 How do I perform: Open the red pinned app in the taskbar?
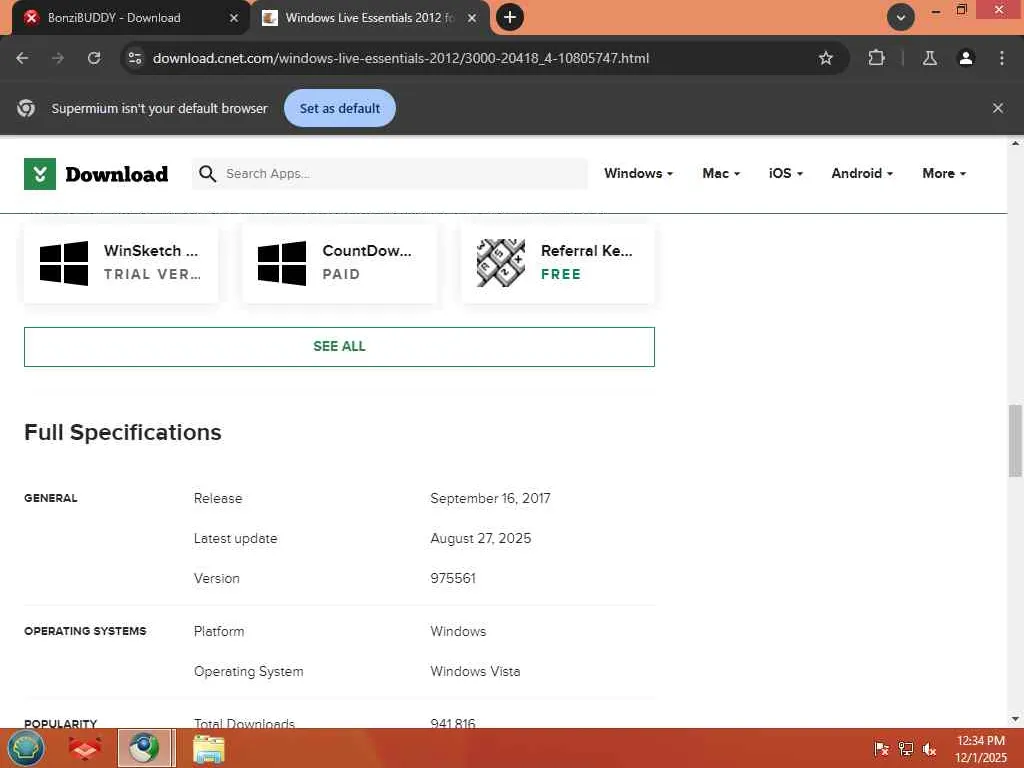(85, 748)
